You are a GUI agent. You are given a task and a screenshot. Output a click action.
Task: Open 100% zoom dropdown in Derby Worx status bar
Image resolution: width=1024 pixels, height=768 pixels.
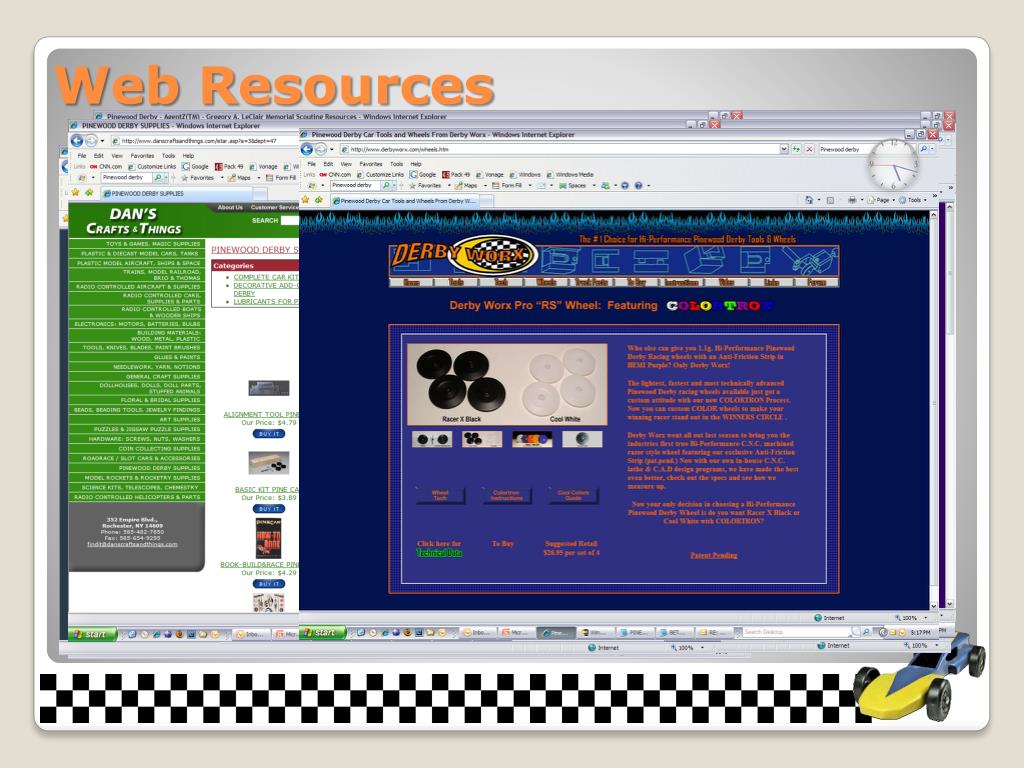tap(925, 617)
